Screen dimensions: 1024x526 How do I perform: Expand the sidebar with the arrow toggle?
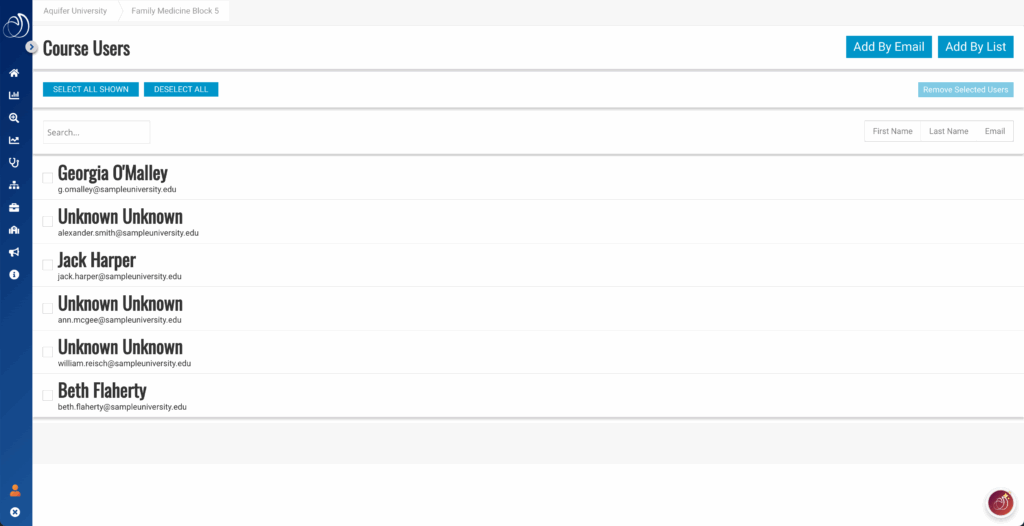31,47
